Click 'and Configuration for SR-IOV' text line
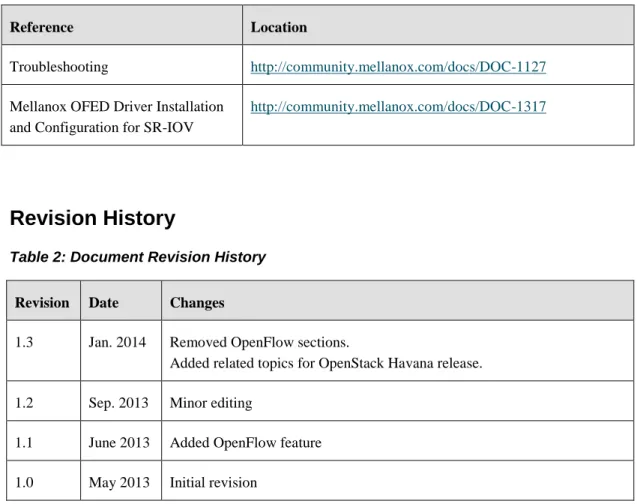Viewport: 637px width, 504px height. coord(102,128)
